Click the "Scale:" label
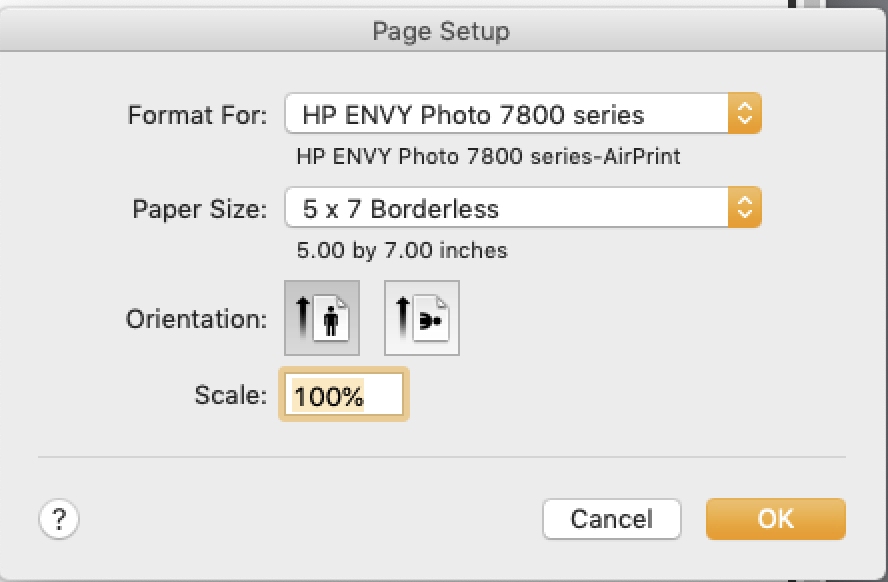The image size is (888, 582). (230, 395)
